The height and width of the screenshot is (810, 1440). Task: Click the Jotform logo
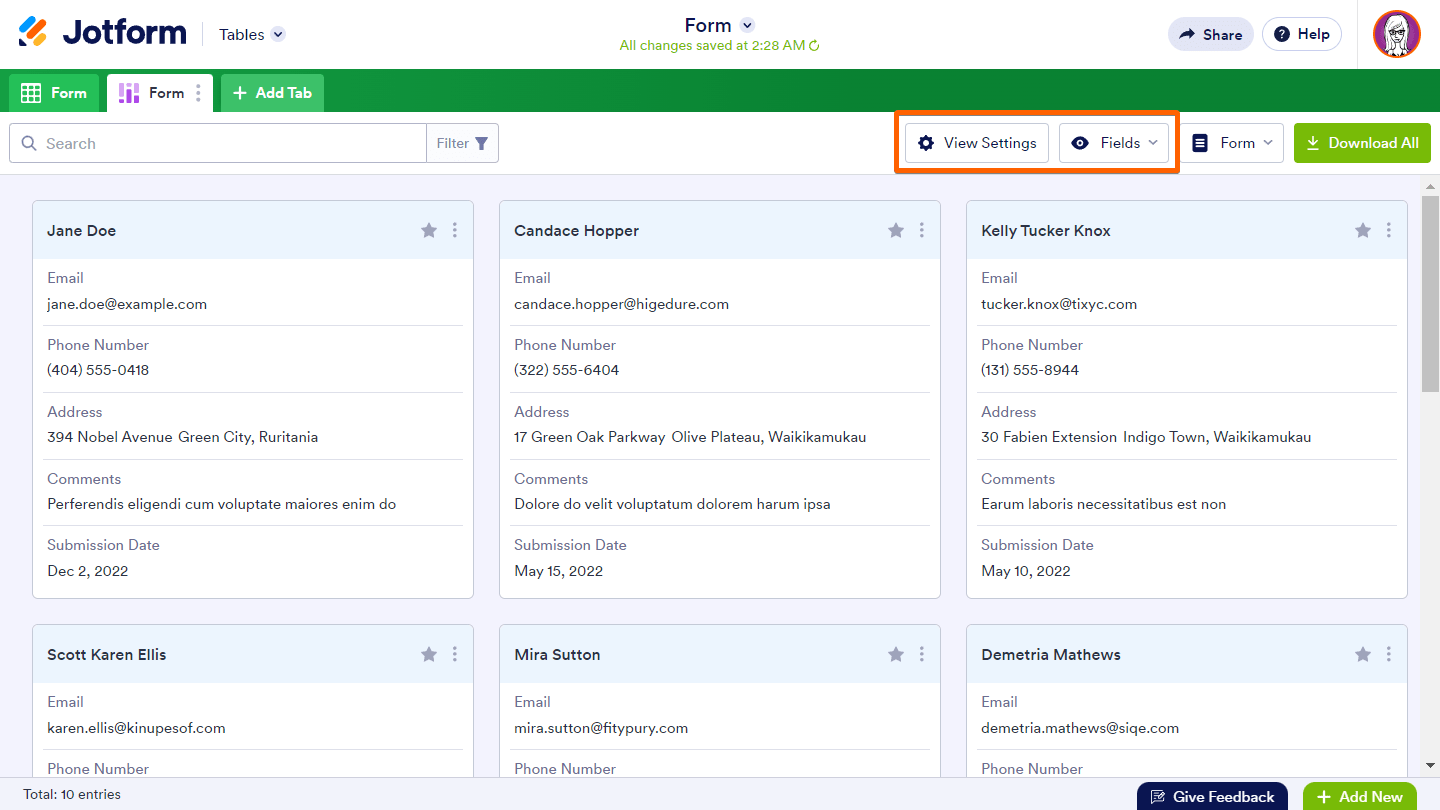point(102,33)
